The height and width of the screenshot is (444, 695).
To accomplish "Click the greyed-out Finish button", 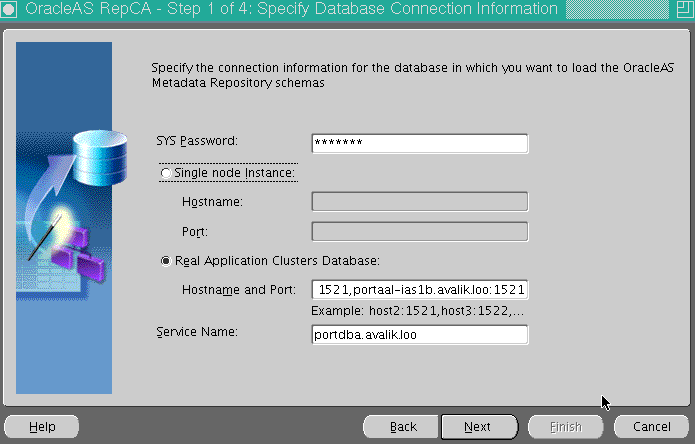I will pos(566,427).
